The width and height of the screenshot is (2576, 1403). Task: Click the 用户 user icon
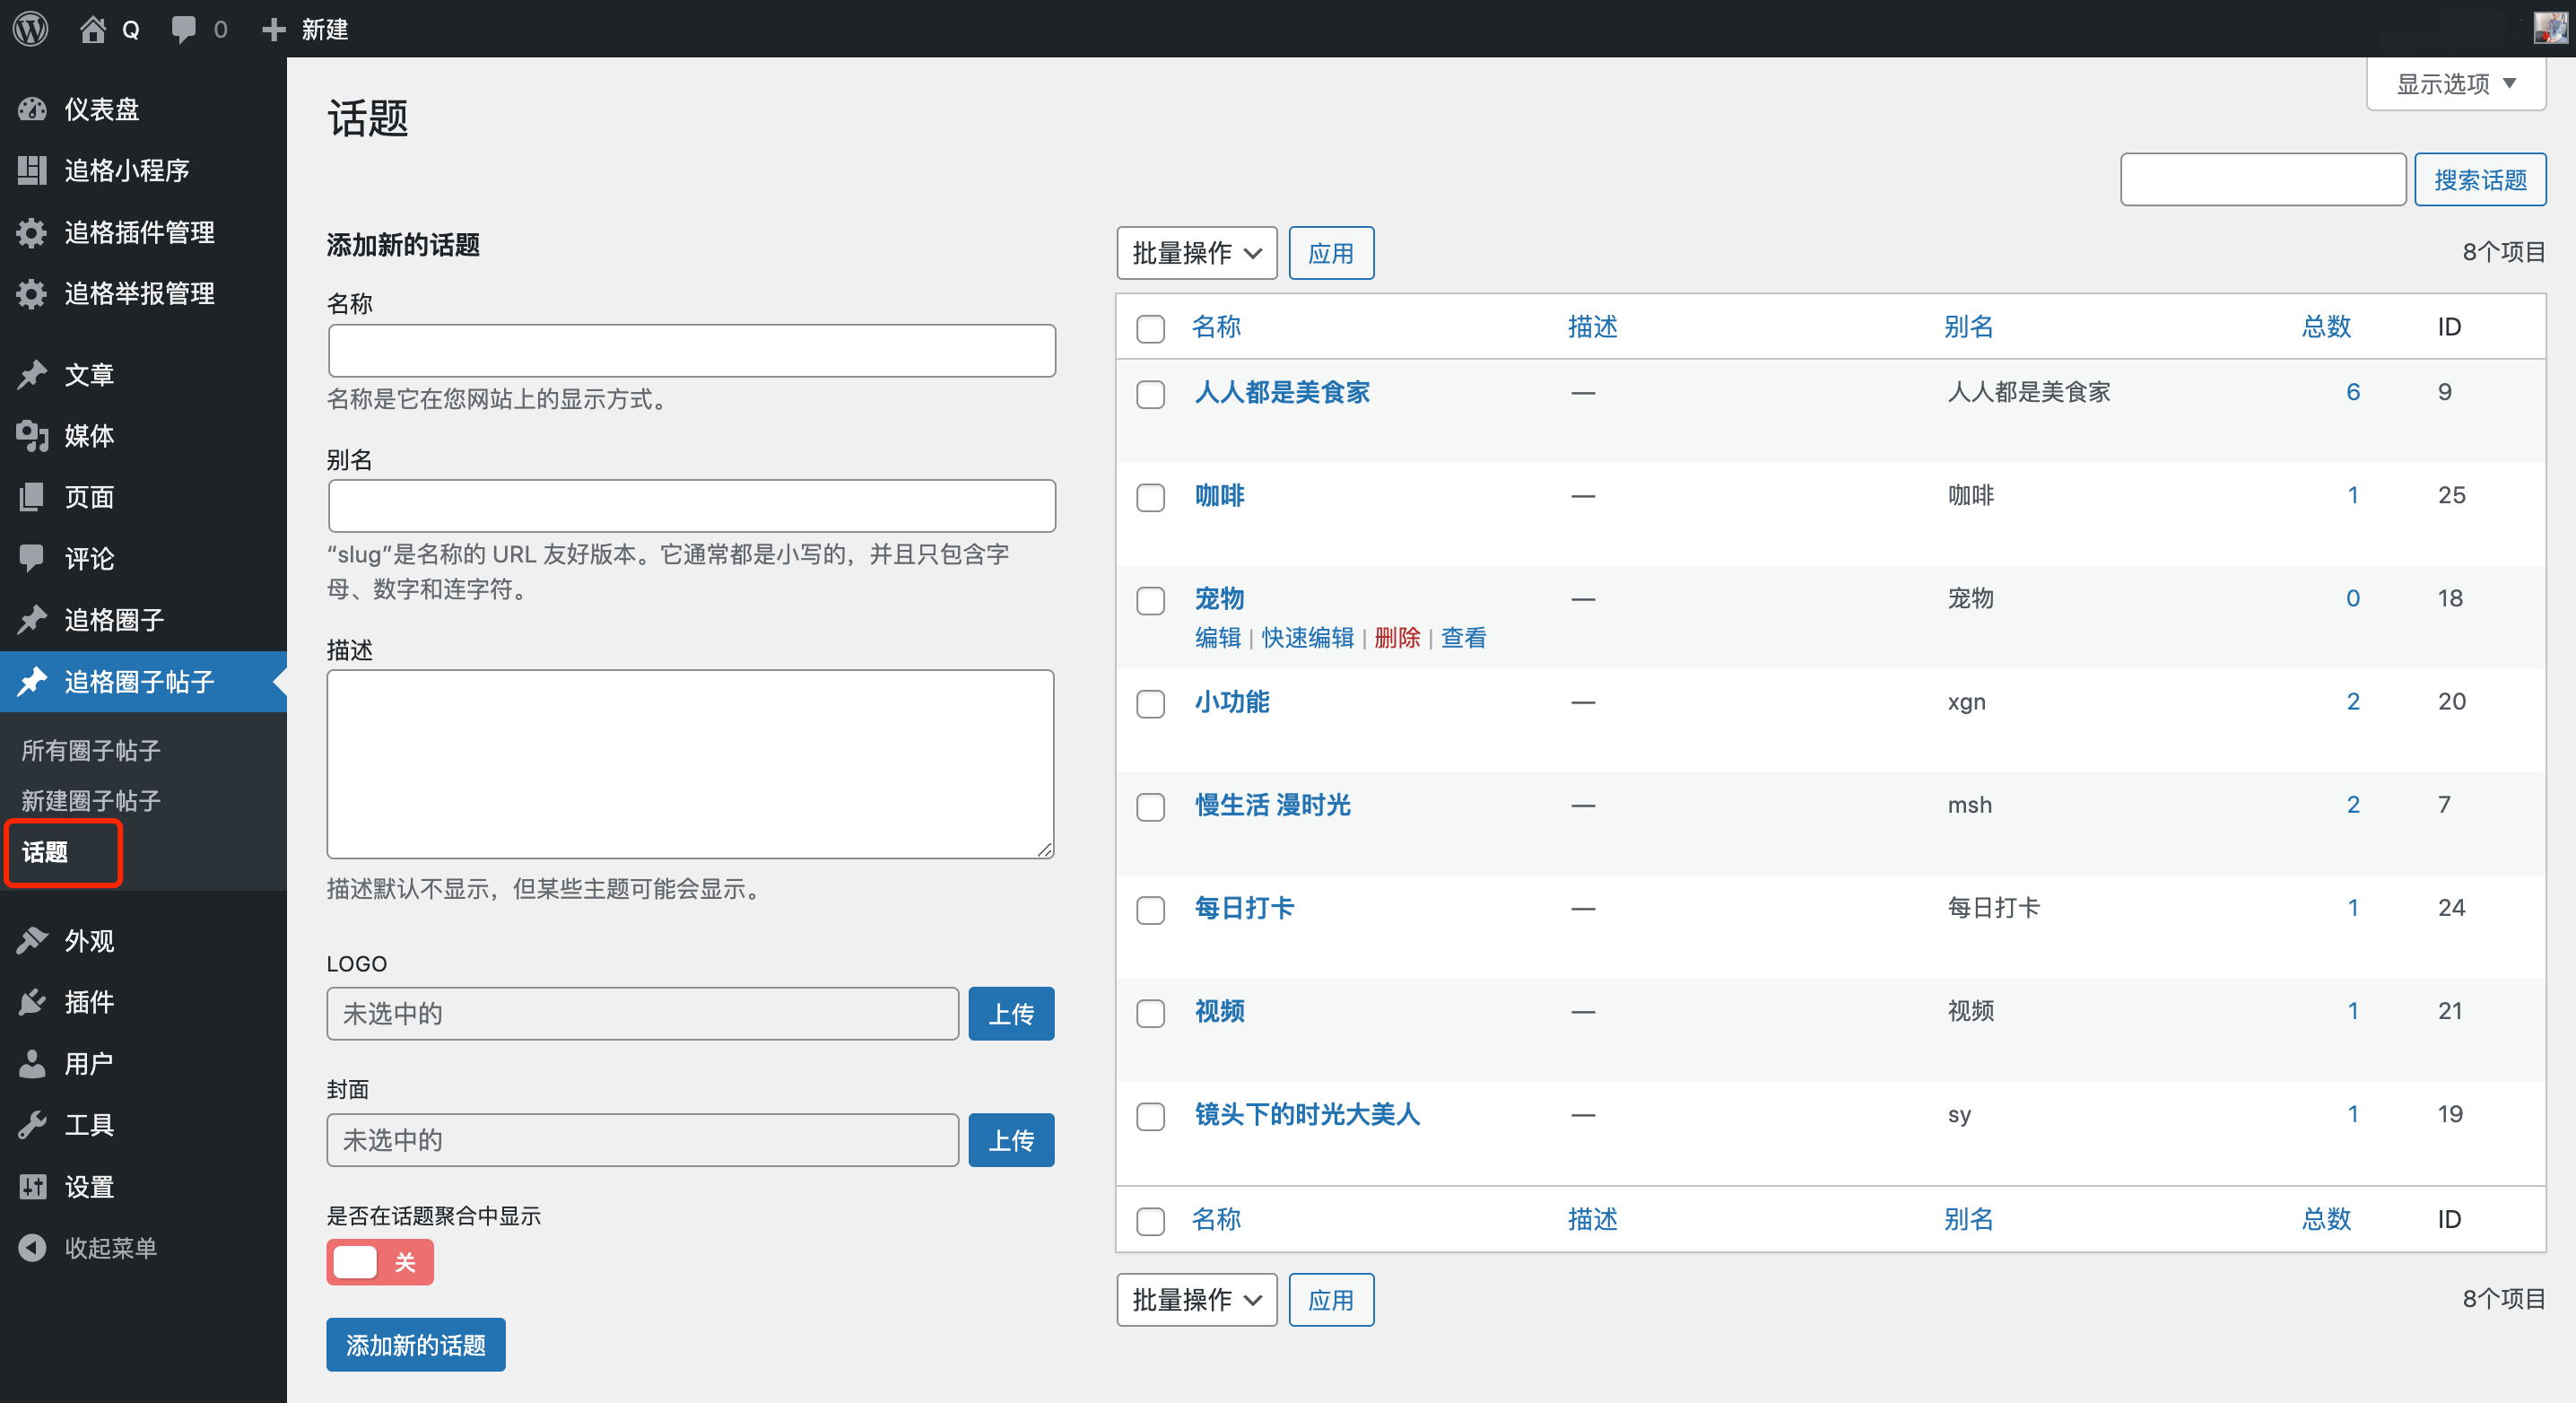[32, 1063]
